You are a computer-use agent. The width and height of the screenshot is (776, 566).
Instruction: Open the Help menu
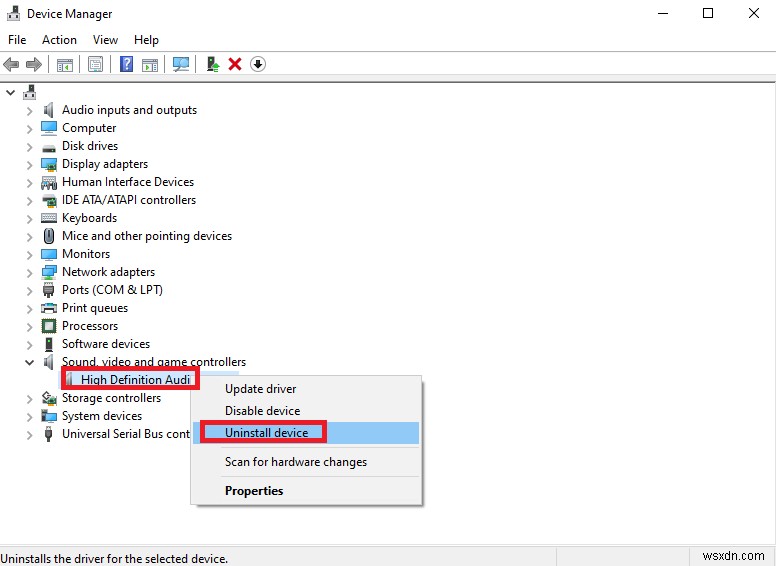coord(146,40)
